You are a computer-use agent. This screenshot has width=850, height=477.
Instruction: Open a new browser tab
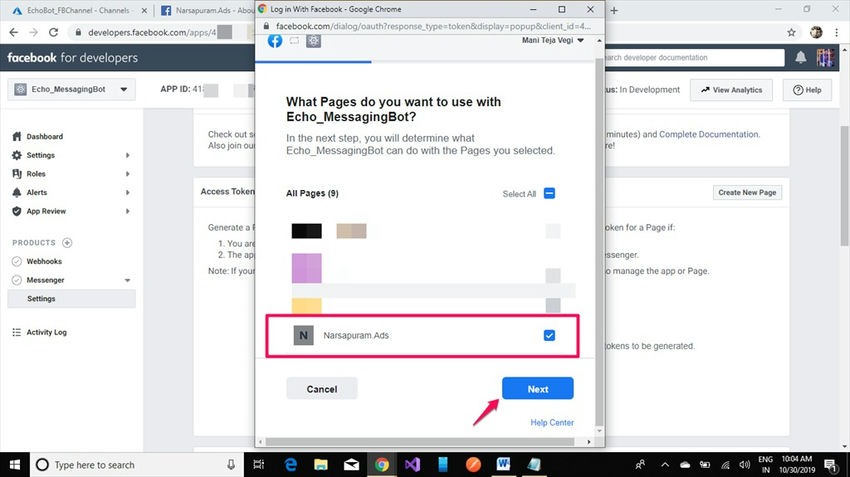[614, 10]
